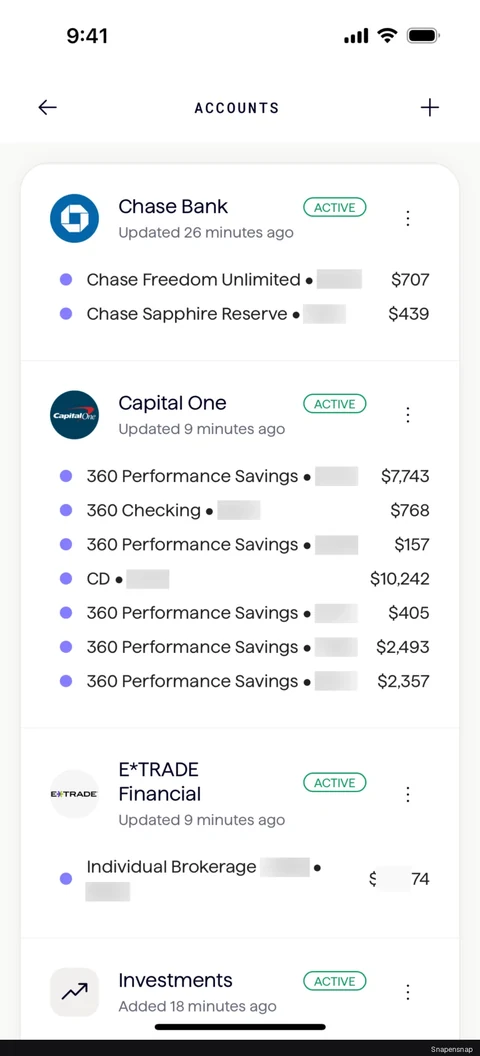The image size is (480, 1056).
Task: Tap the back arrow icon
Action: 47,107
